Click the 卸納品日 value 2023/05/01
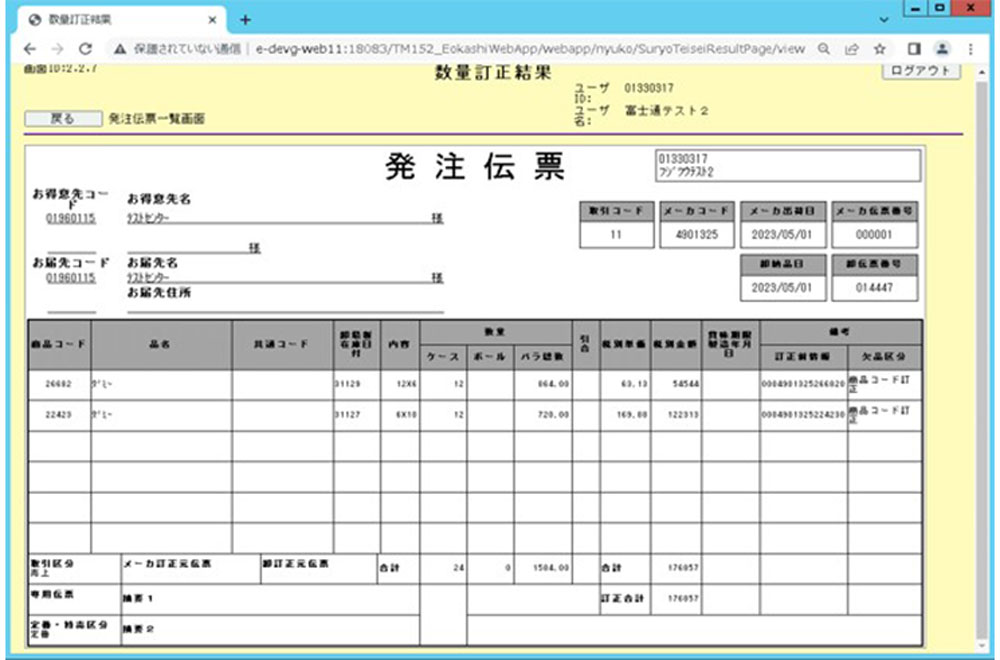This screenshot has height=660, width=1000. click(782, 288)
